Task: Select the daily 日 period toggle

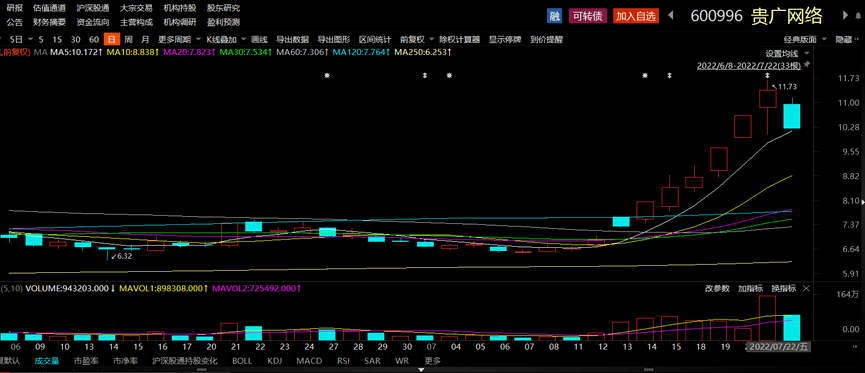Action: point(113,40)
